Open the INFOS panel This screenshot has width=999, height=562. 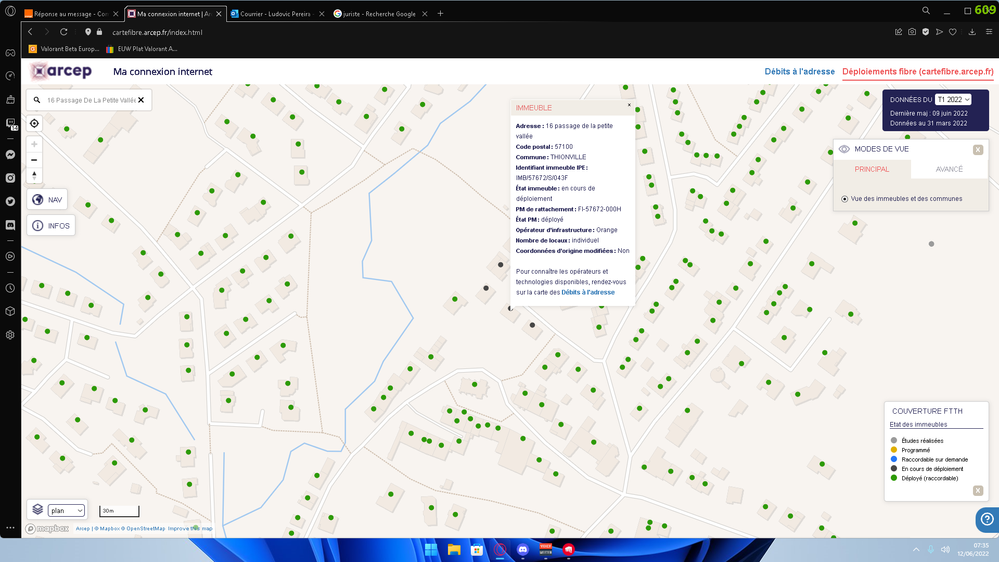click(x=51, y=226)
